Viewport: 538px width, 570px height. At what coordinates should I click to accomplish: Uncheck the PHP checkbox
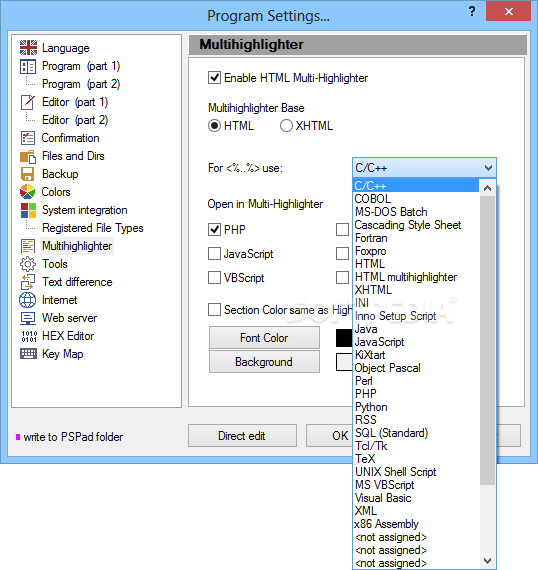tap(214, 230)
